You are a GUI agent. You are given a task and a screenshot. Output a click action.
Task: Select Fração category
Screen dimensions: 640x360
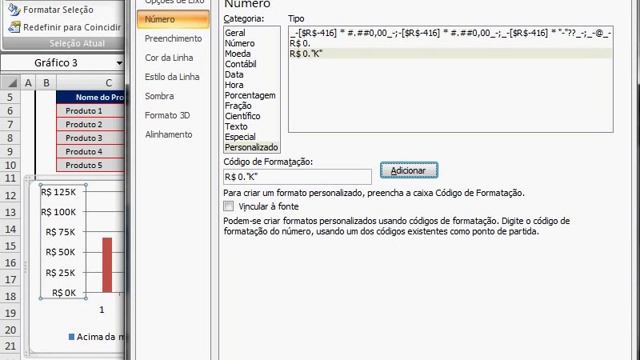[238, 106]
